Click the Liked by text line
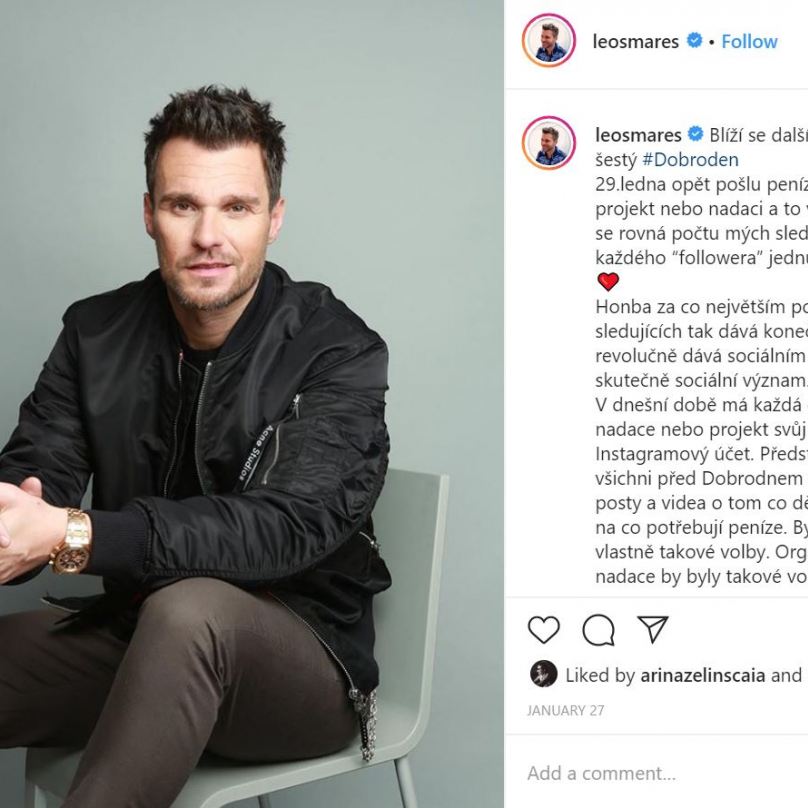 (683, 675)
